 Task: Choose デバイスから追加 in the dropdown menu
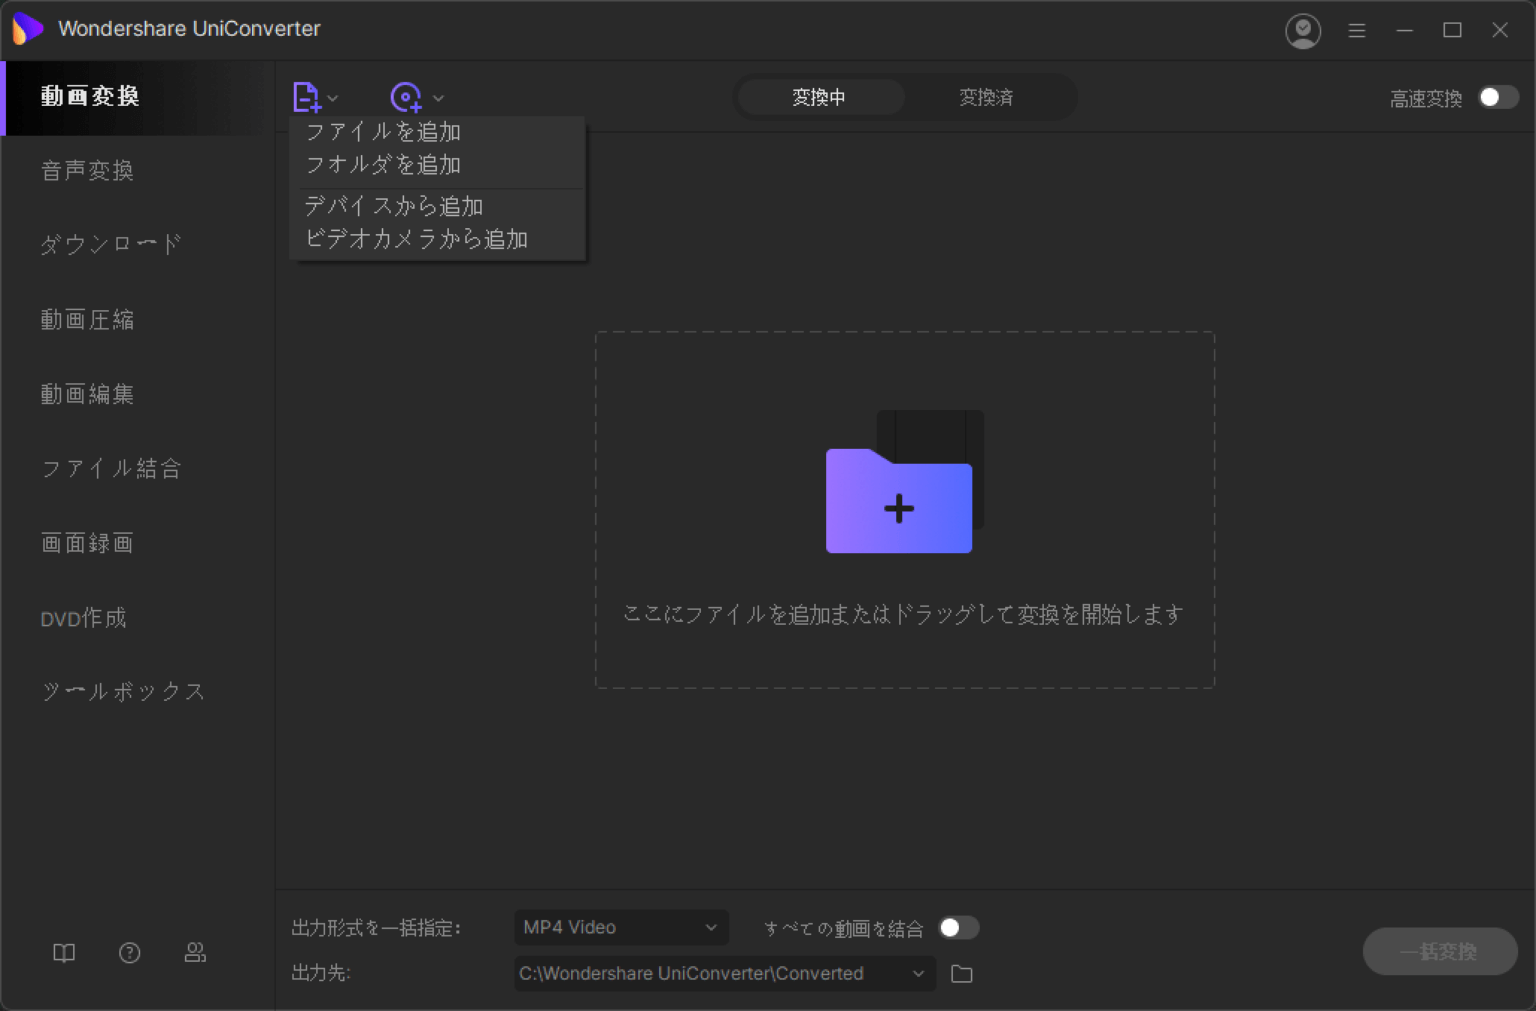394,206
